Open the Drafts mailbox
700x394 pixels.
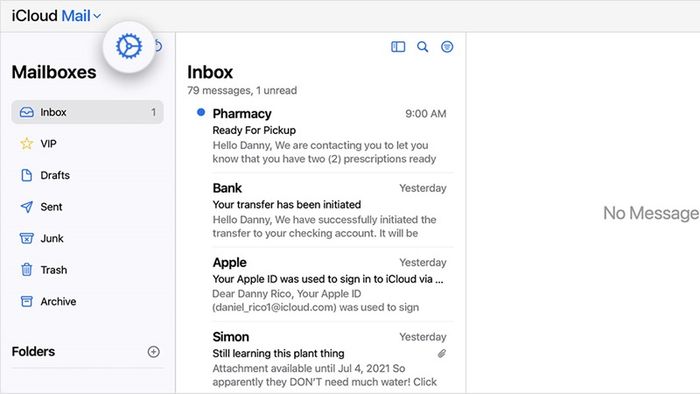[88, 175]
